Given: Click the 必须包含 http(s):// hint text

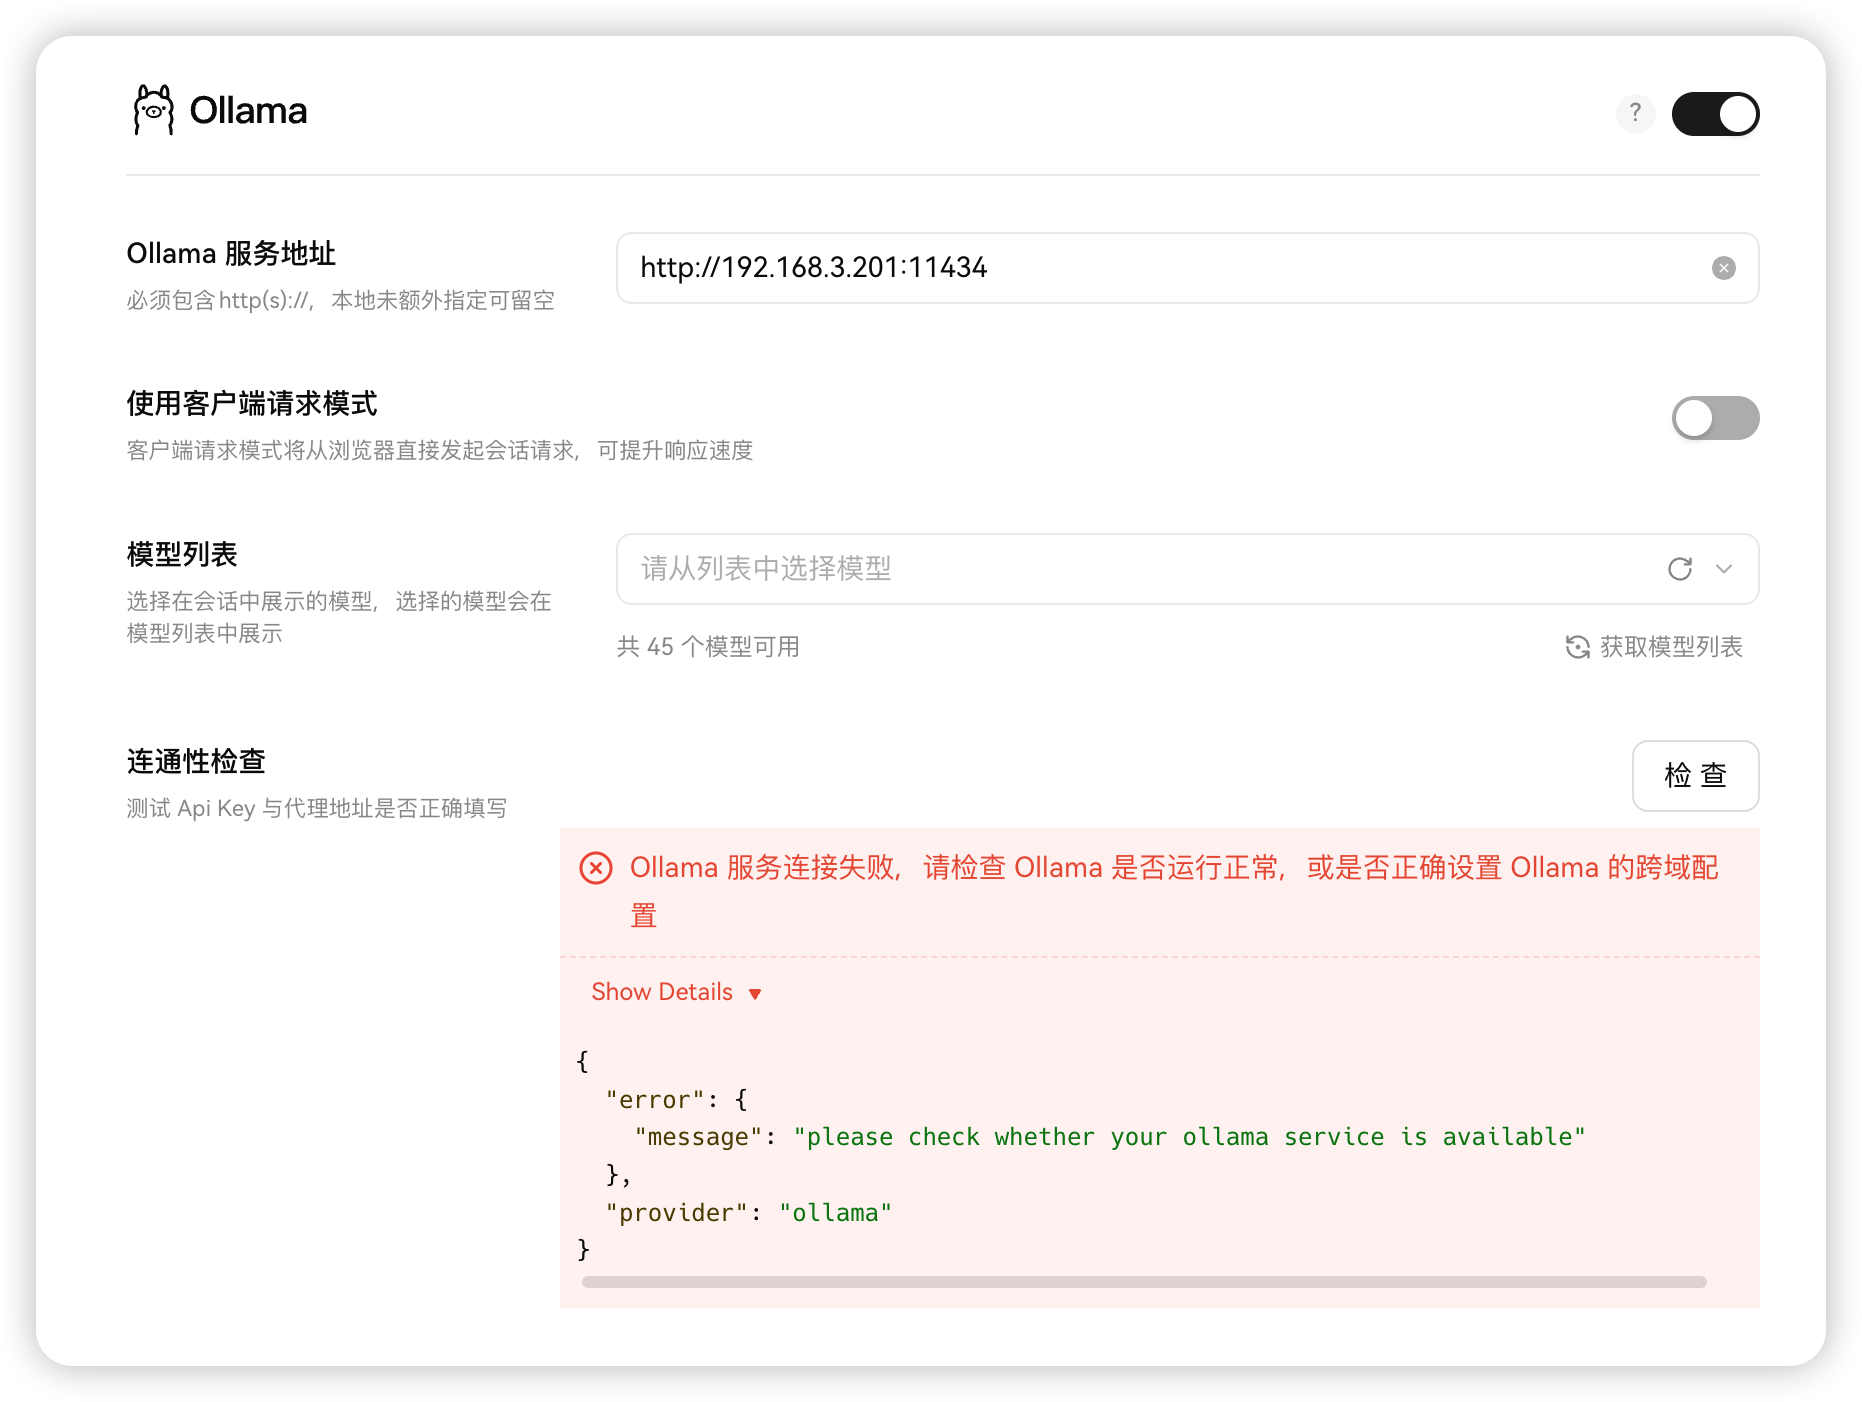Looking at the screenshot, I should (x=340, y=300).
